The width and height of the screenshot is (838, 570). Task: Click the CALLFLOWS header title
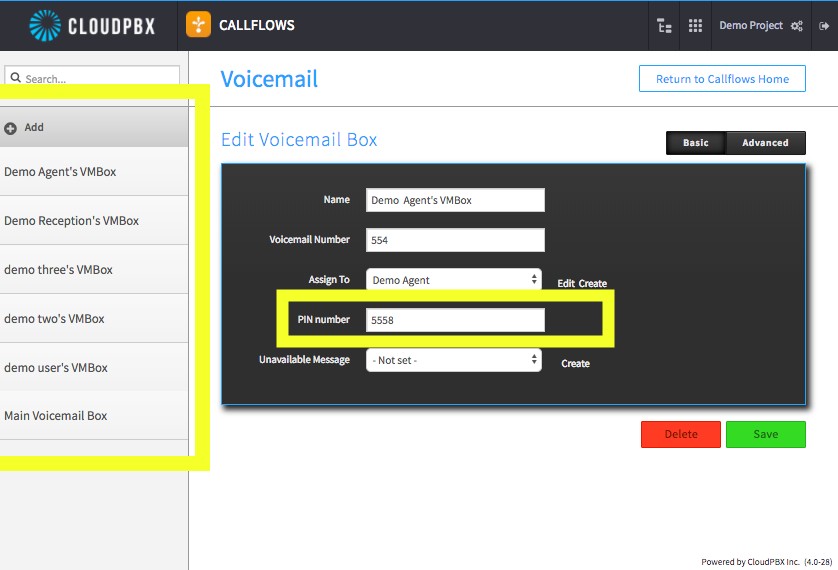tap(257, 25)
